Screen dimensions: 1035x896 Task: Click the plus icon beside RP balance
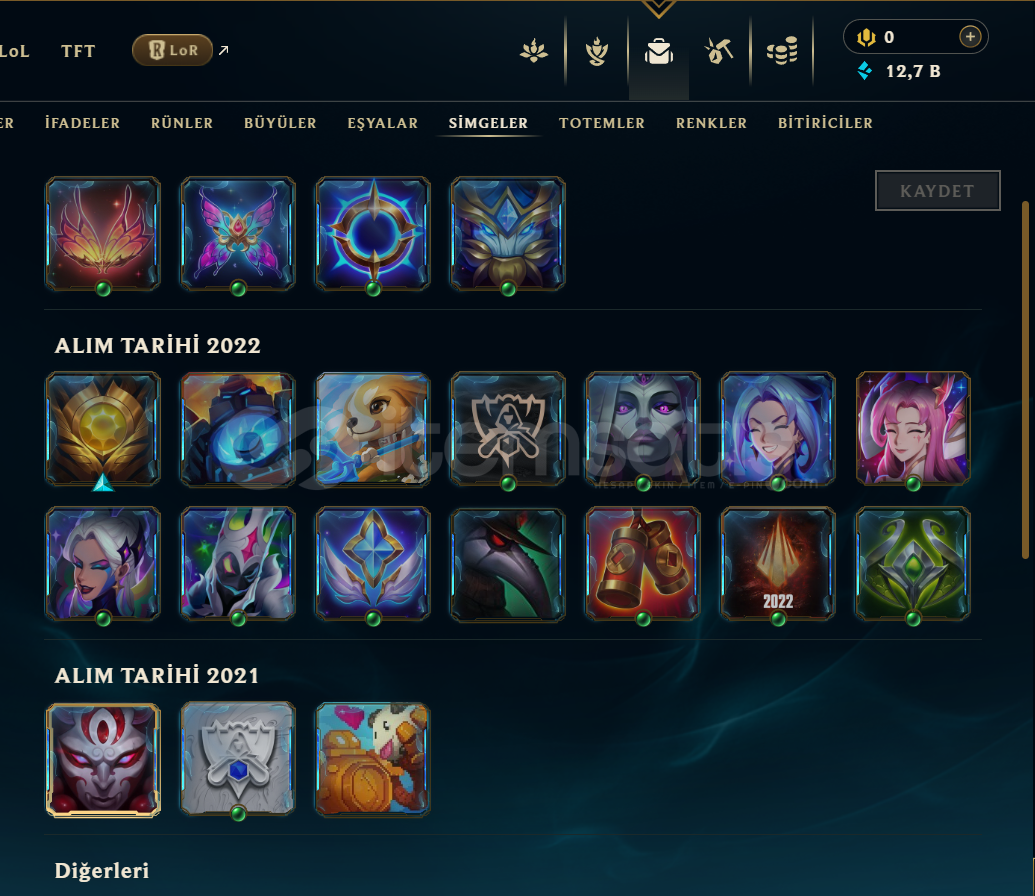[x=970, y=37]
